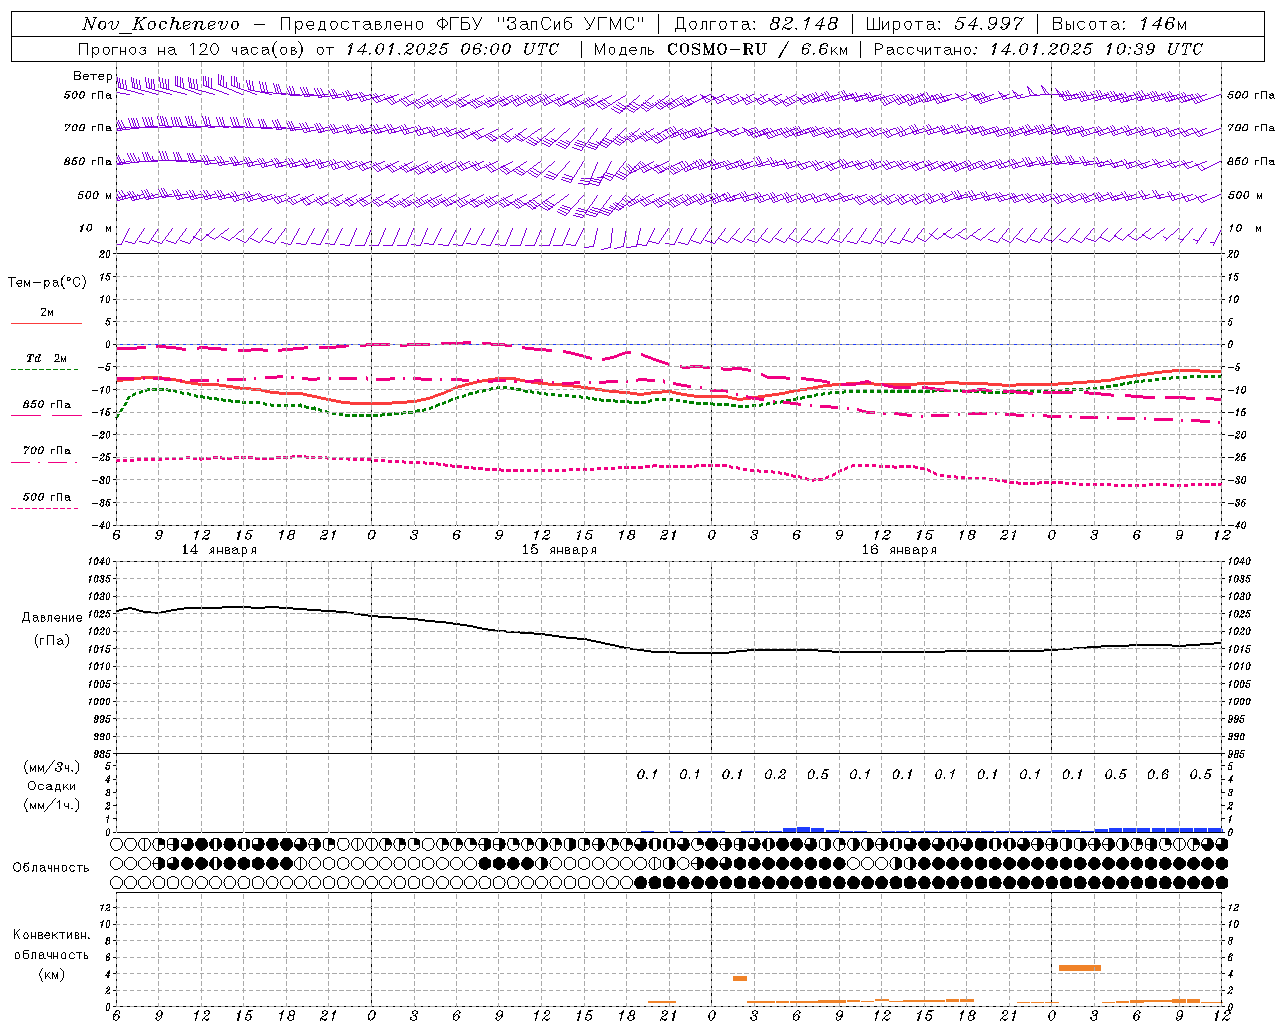Select the 'Тем-ра(°C)' temperature panel label

pyautogui.click(x=47, y=283)
